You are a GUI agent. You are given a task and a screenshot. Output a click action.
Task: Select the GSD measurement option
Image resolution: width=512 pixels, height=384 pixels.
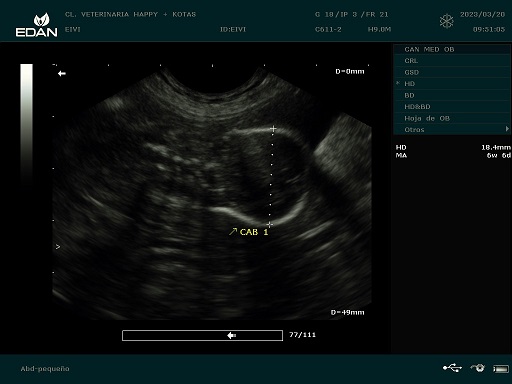[x=452, y=72]
